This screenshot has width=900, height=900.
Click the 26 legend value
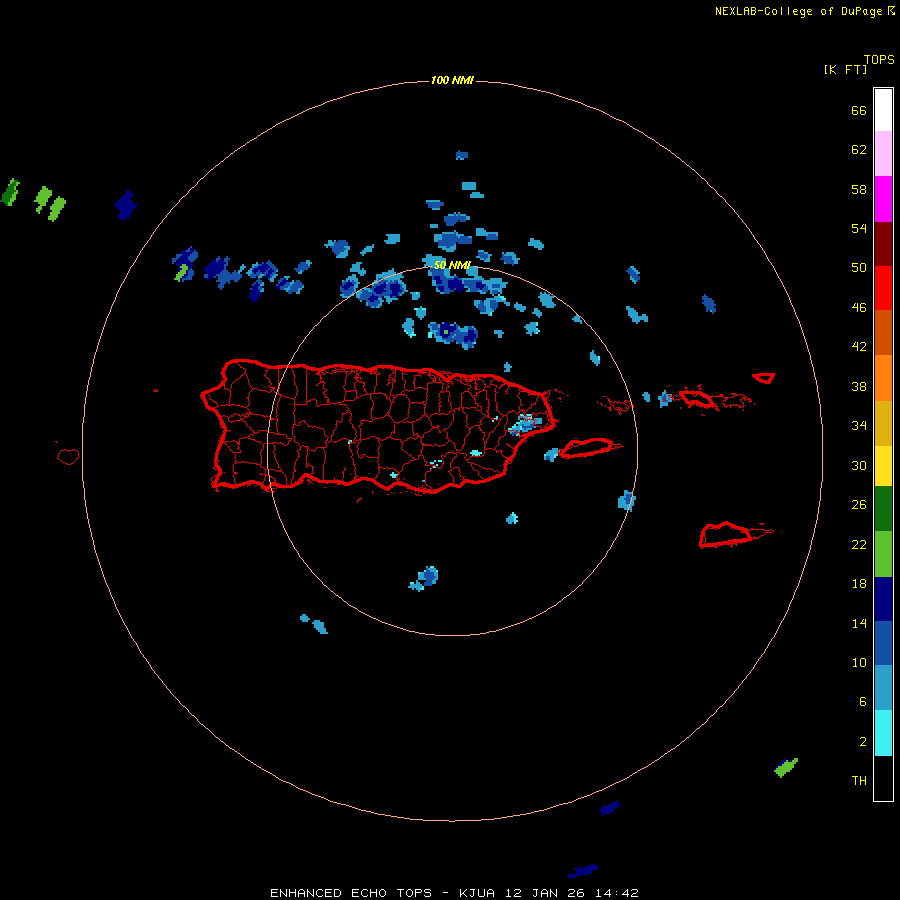pyautogui.click(x=859, y=505)
